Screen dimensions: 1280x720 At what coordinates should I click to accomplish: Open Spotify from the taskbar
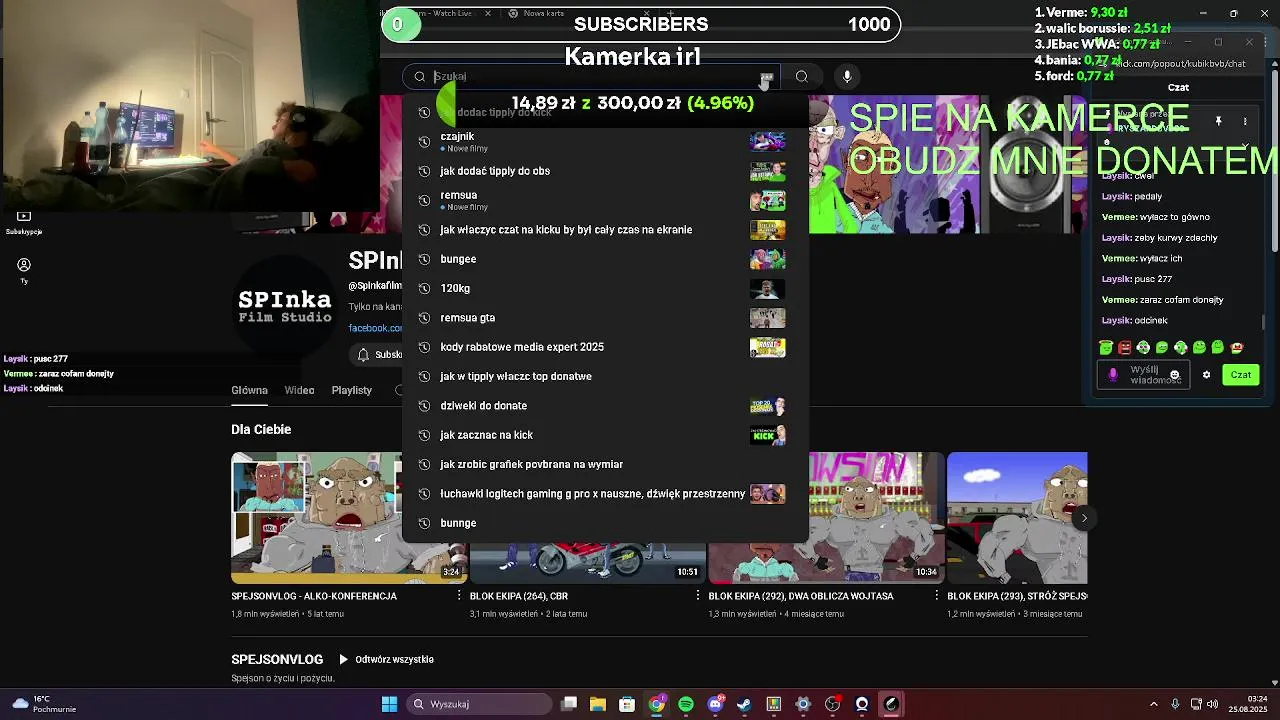point(685,704)
